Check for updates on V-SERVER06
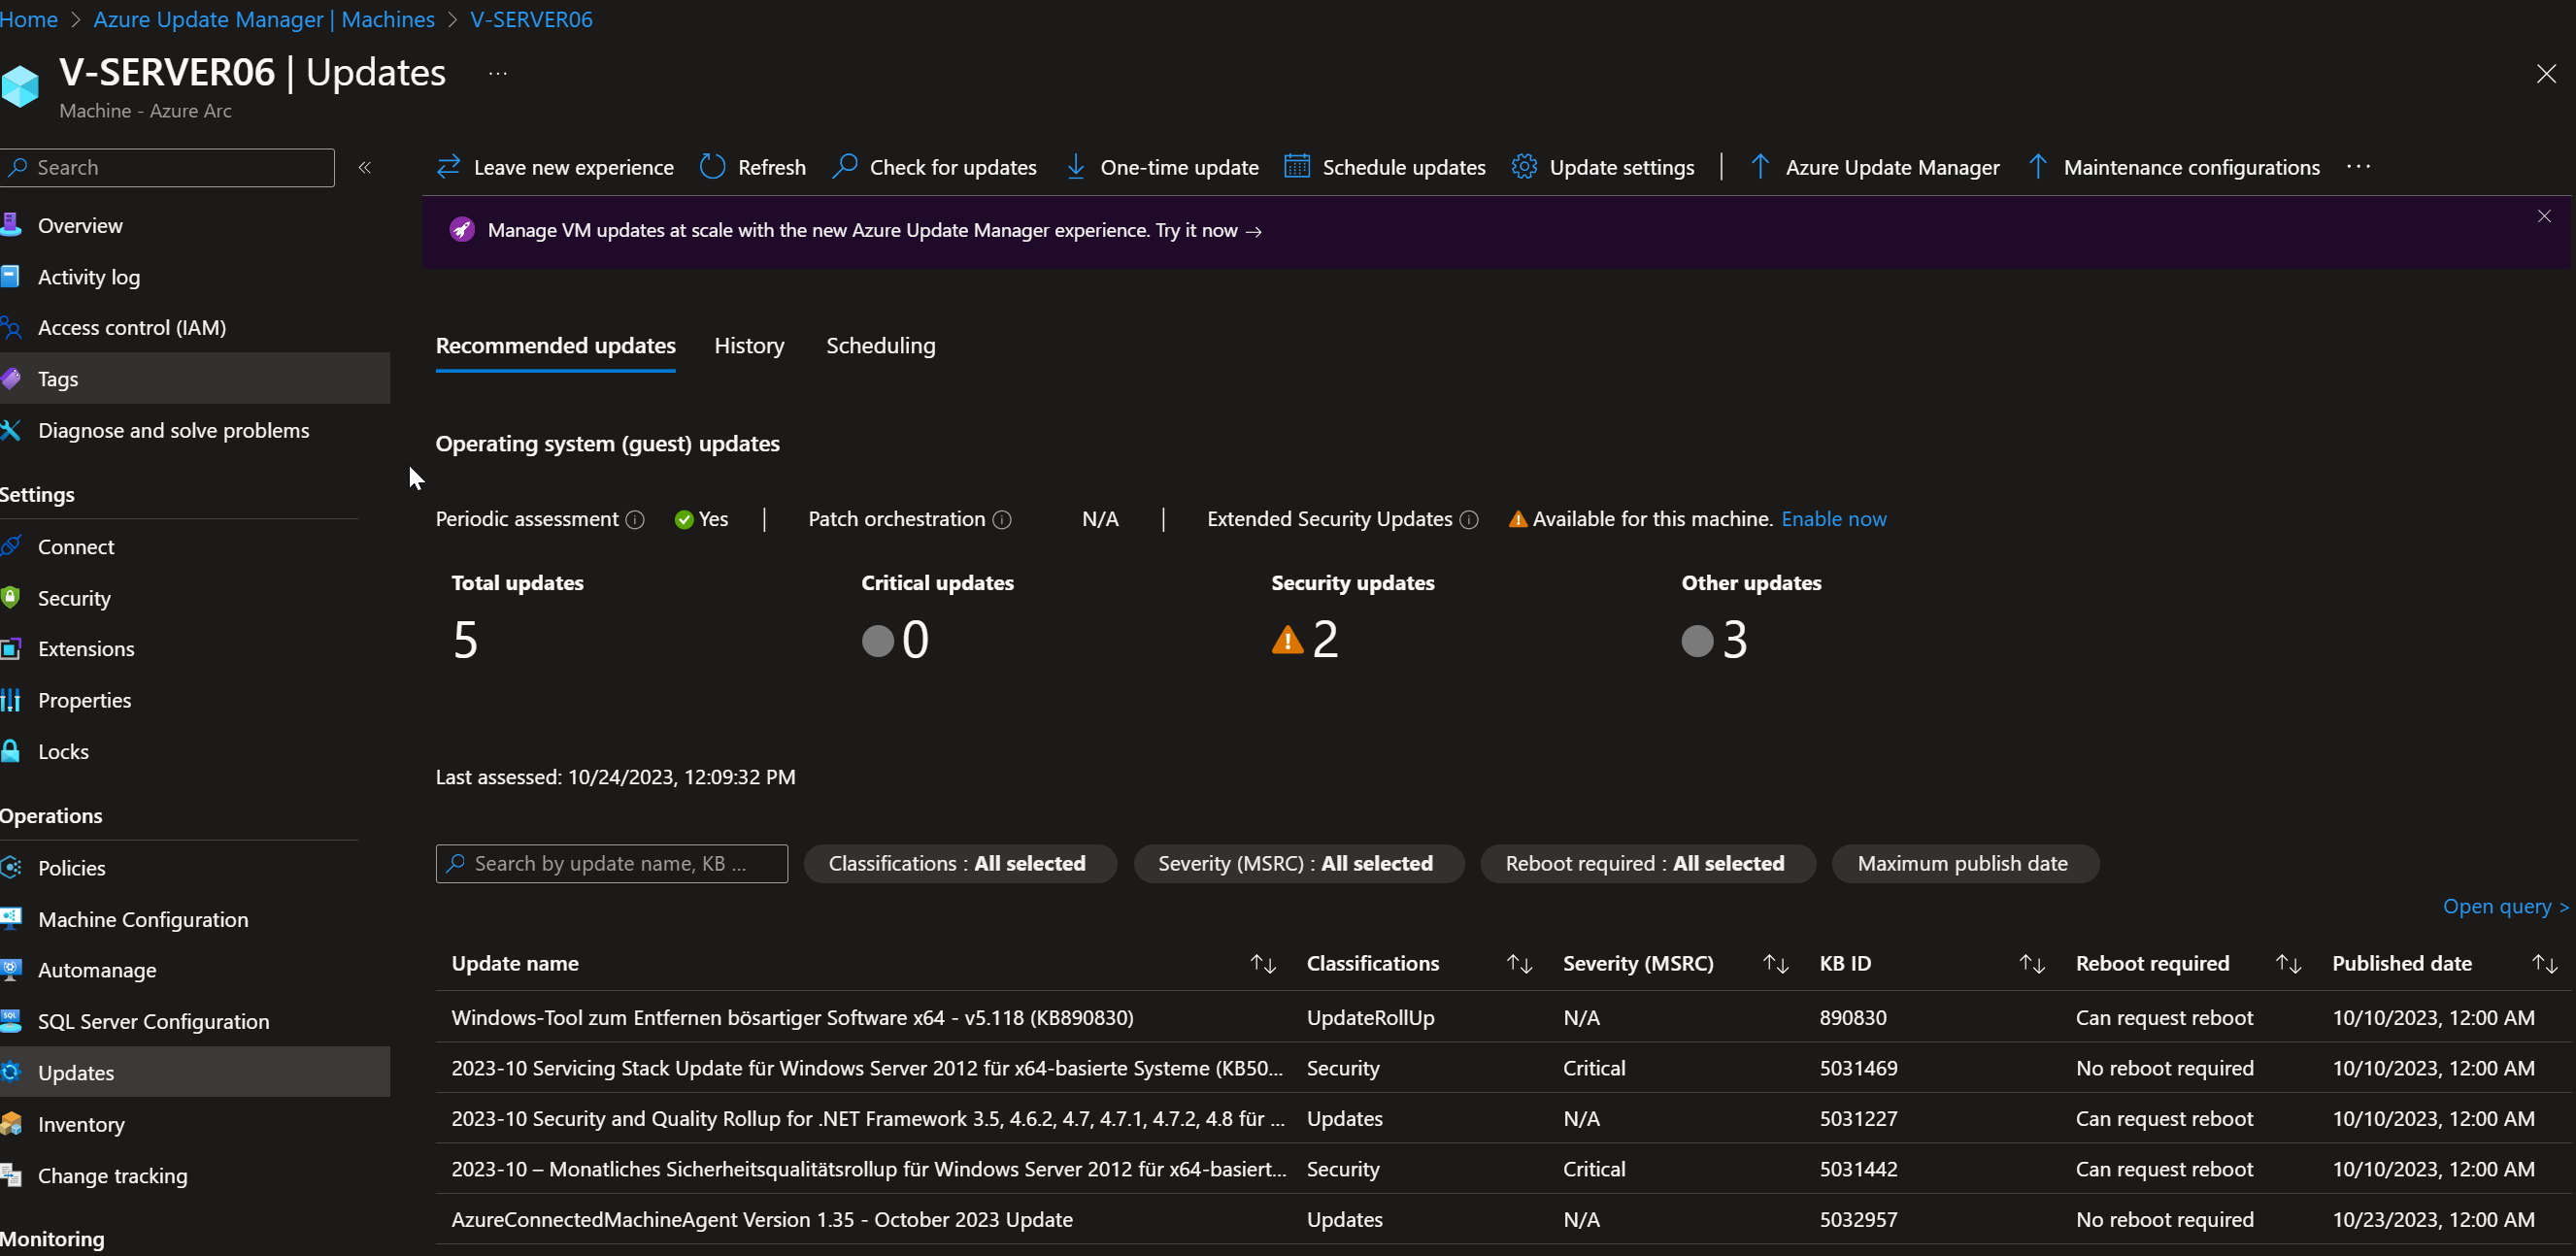Screen dimensions: 2576x1256 952,167
